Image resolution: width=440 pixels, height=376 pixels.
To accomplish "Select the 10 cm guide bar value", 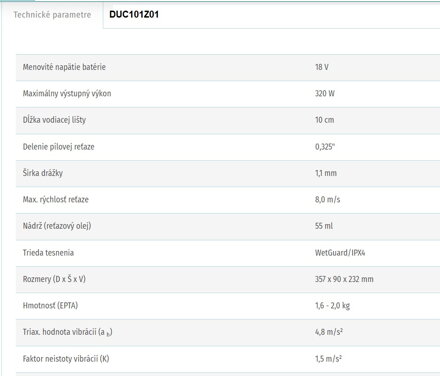I will 324,120.
